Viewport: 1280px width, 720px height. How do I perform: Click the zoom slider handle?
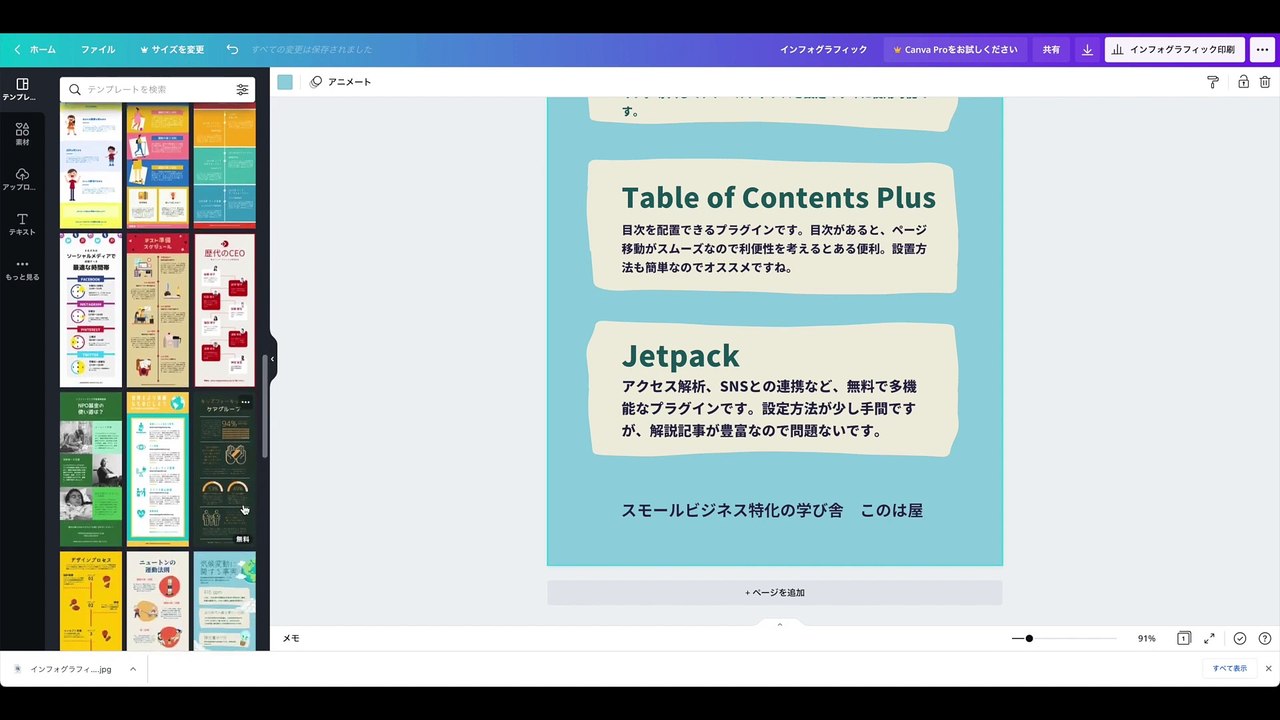coord(1029,638)
